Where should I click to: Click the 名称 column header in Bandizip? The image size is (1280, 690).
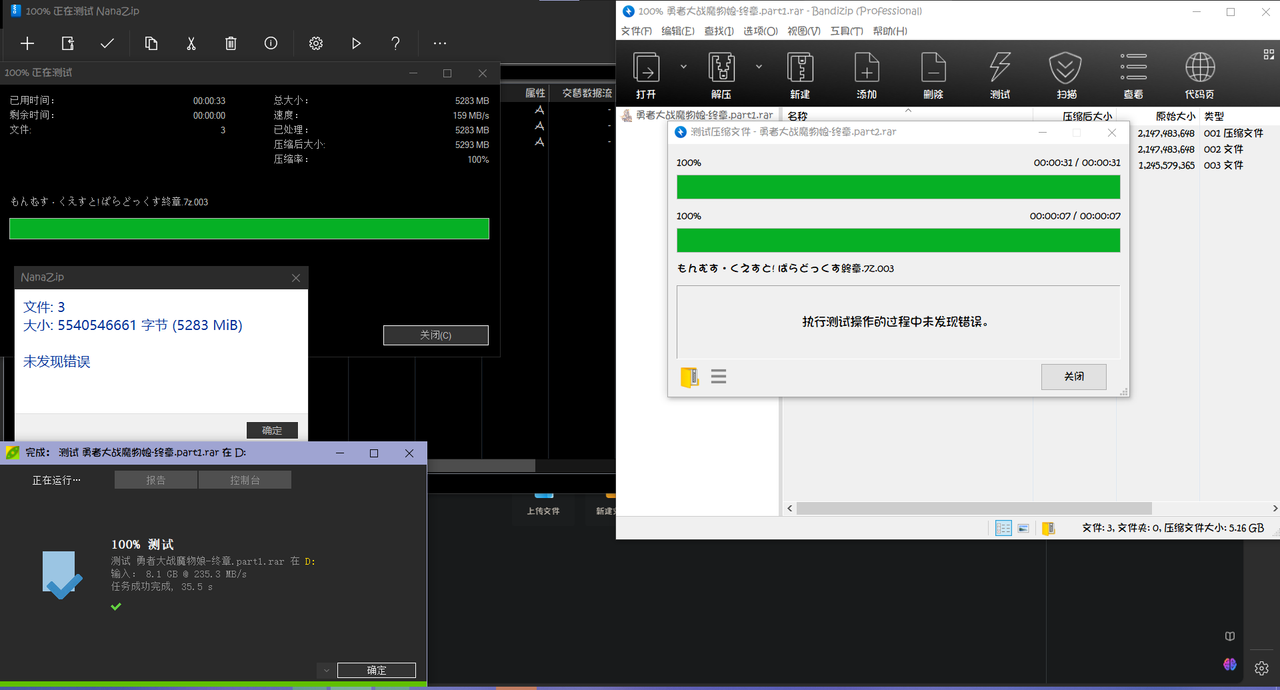tap(797, 116)
